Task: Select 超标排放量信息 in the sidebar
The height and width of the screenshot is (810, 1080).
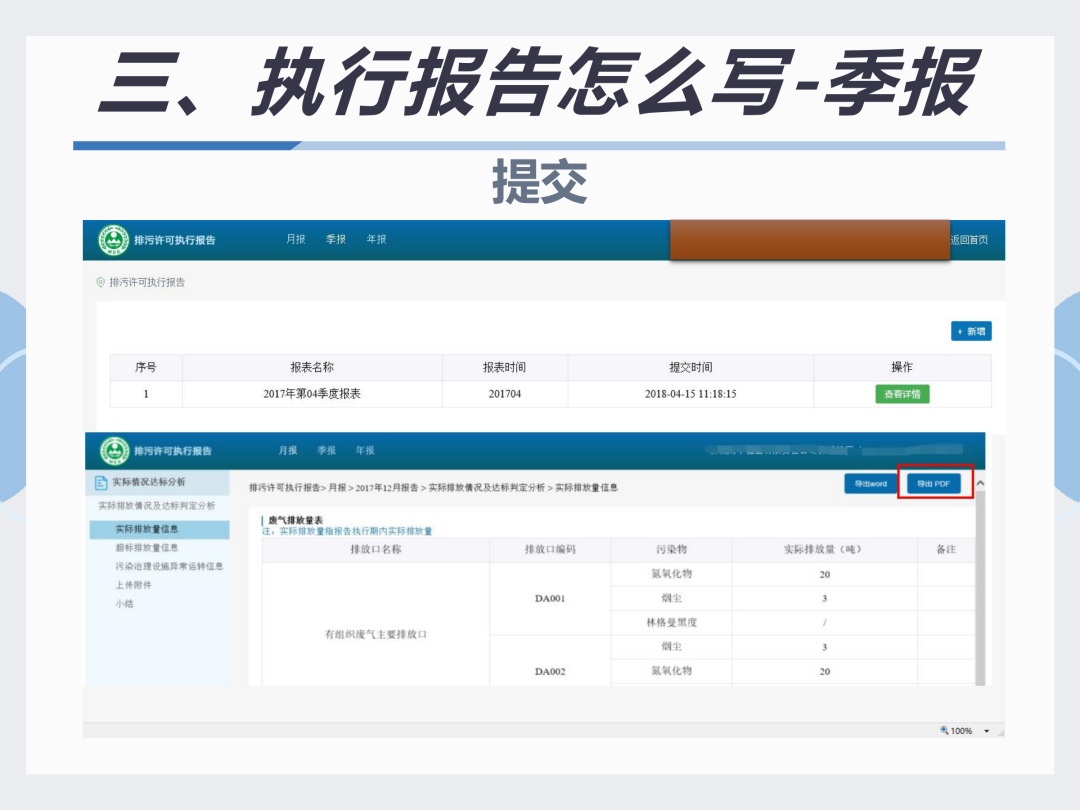Action: (x=147, y=548)
